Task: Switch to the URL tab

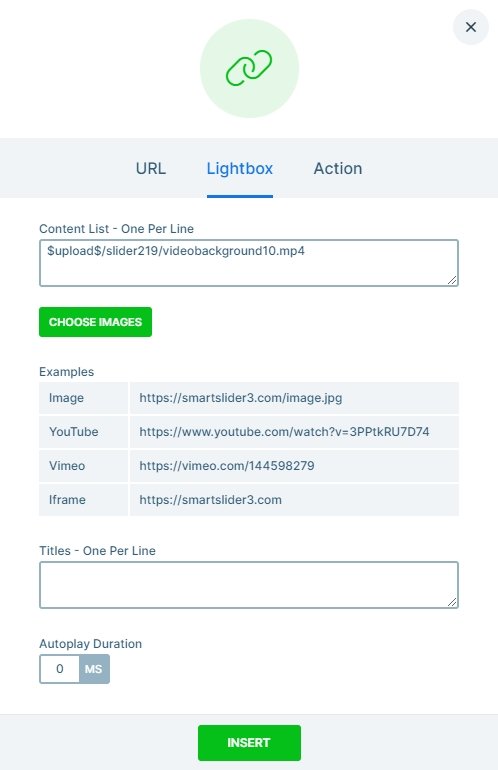Action: [x=151, y=168]
